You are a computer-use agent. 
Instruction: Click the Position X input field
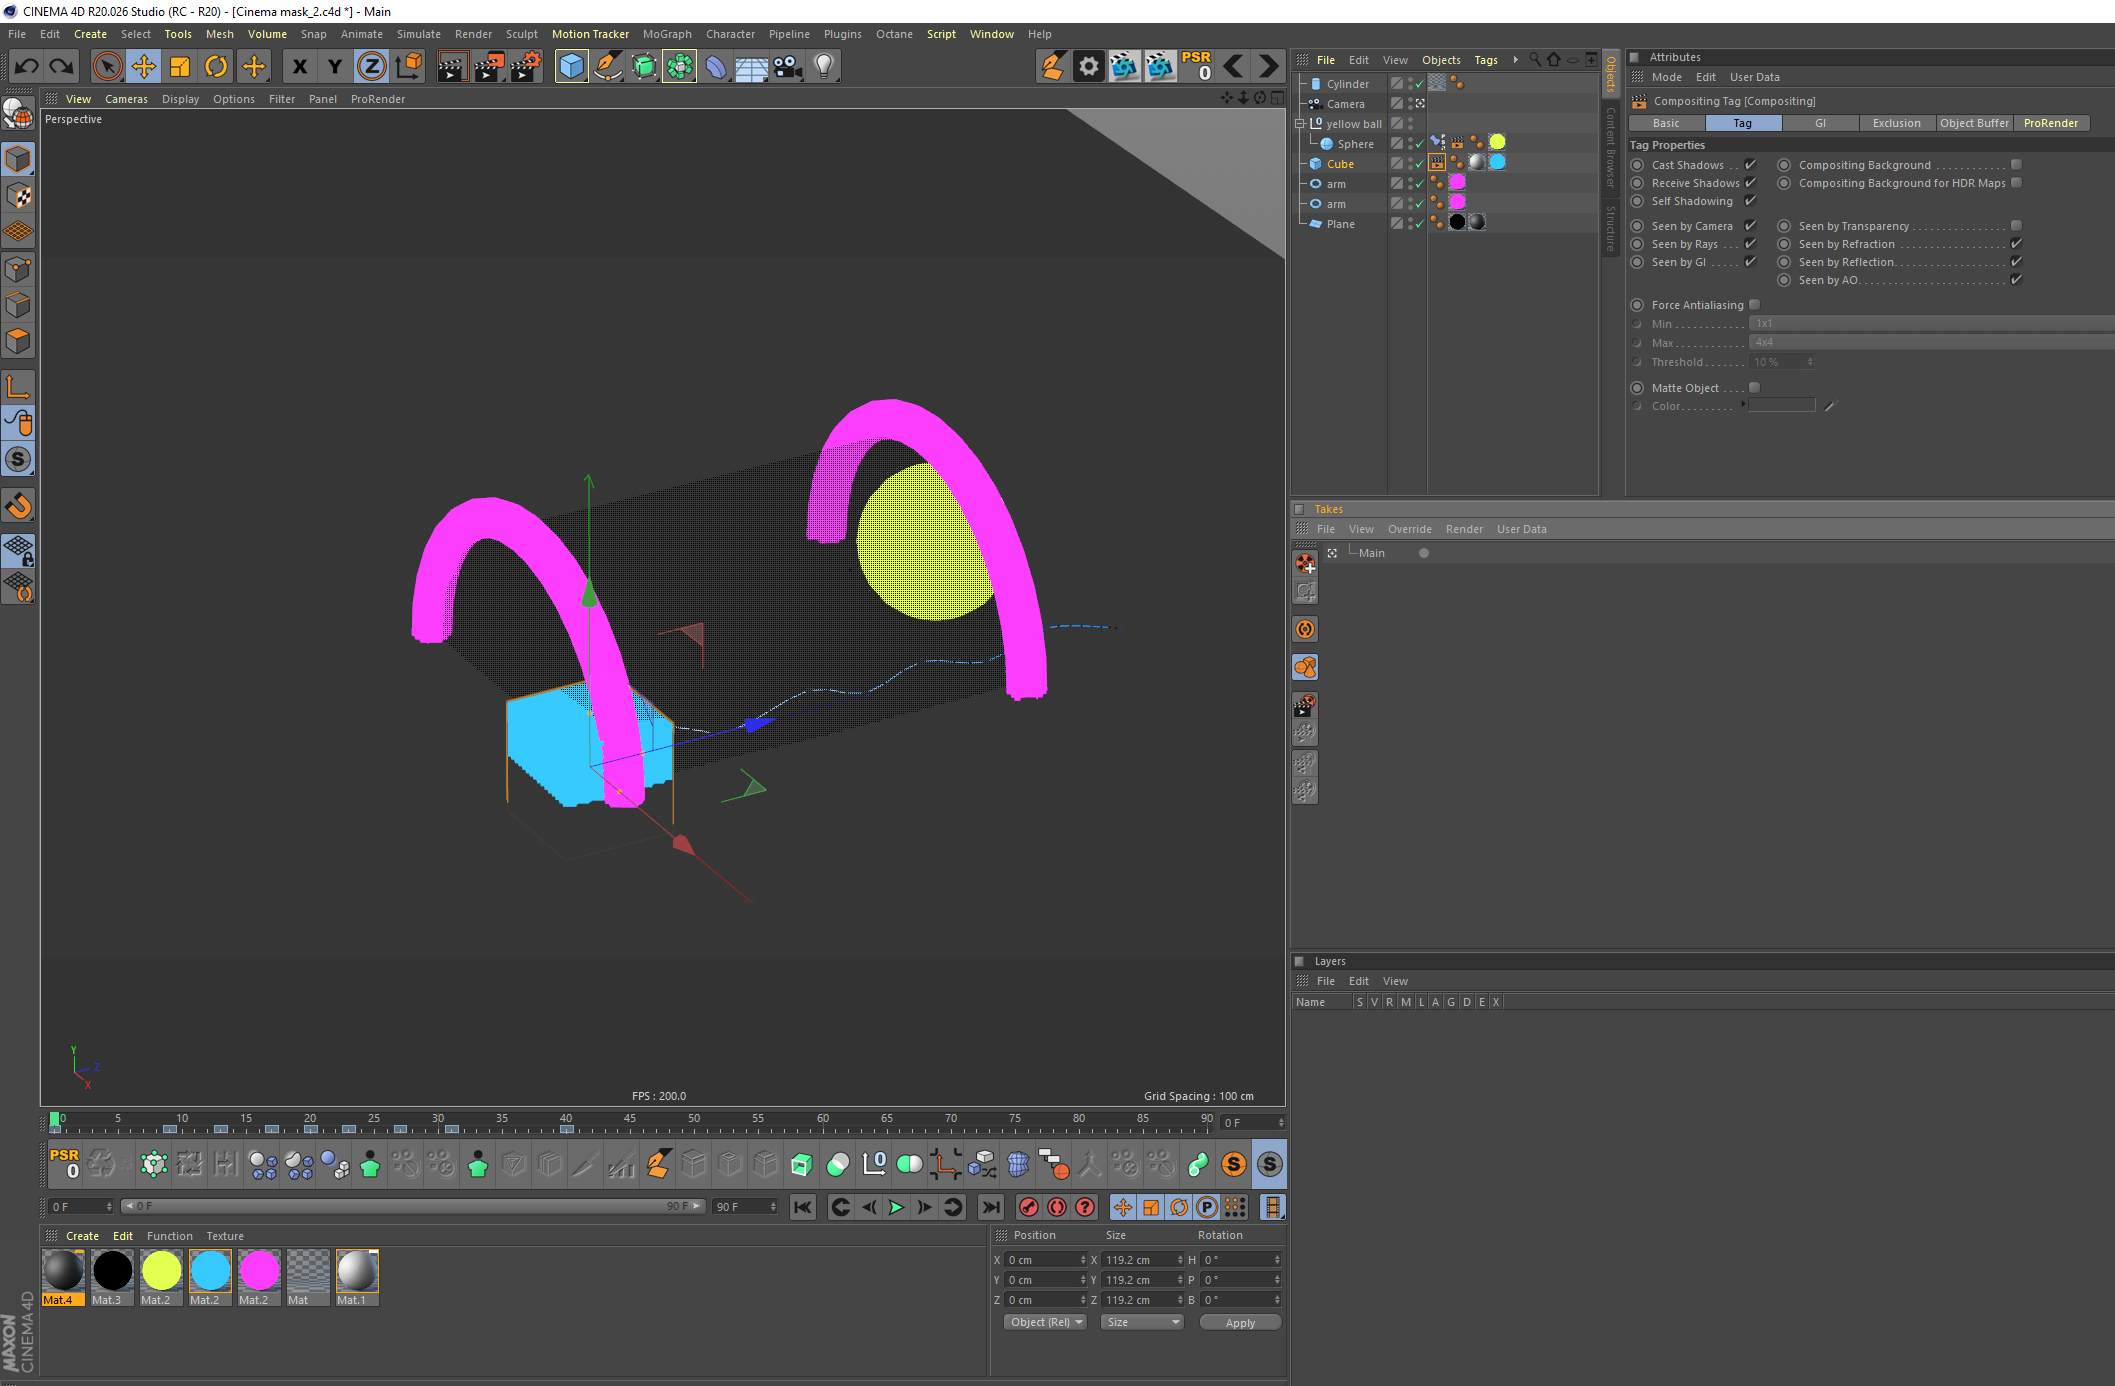point(1041,1260)
